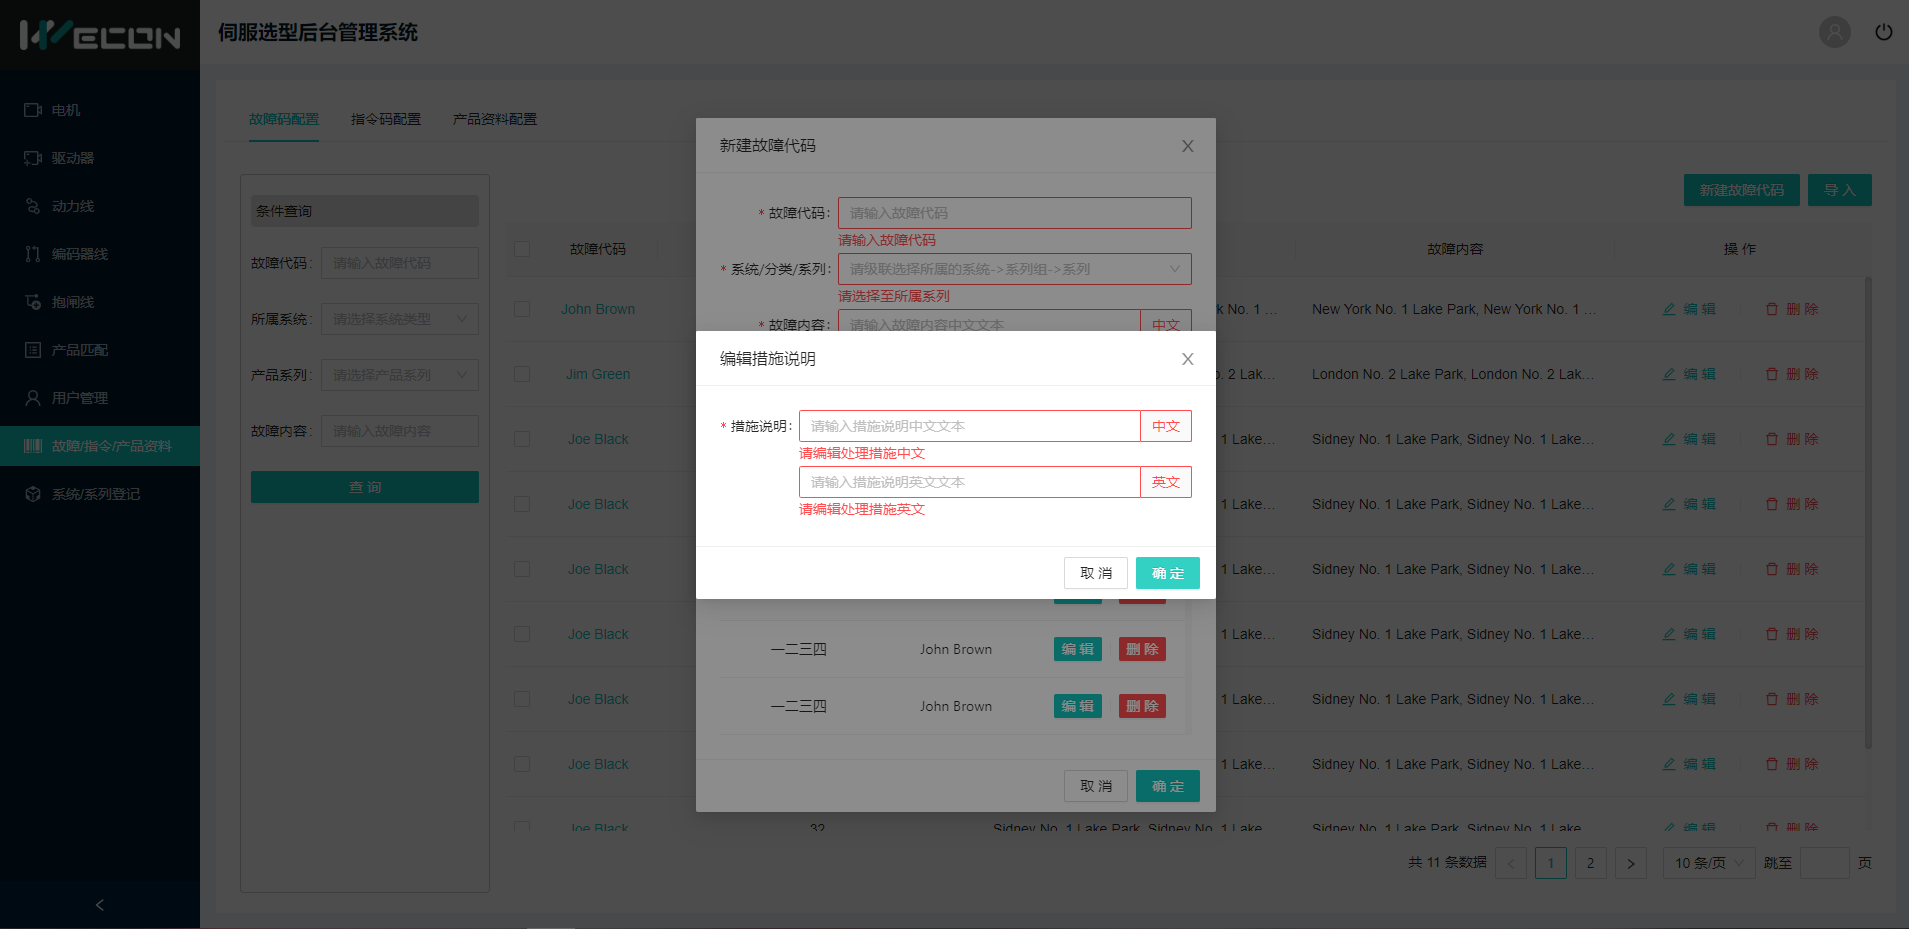Click the 措施说明 Chinese text input field

pos(969,426)
